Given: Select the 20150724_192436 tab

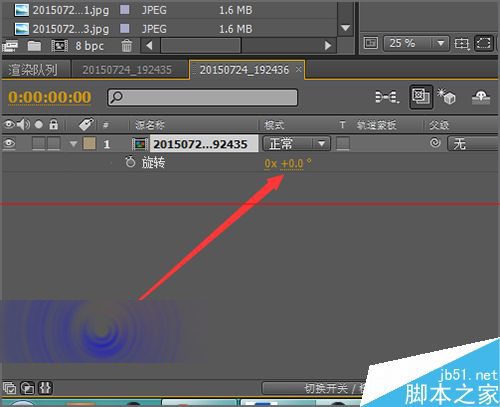Looking at the screenshot, I should [x=244, y=70].
